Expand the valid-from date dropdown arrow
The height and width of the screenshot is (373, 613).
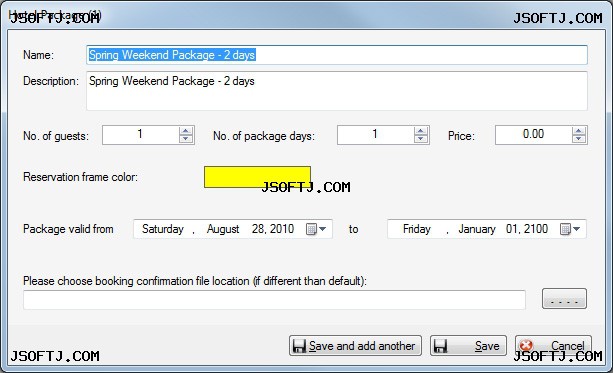[323, 229]
